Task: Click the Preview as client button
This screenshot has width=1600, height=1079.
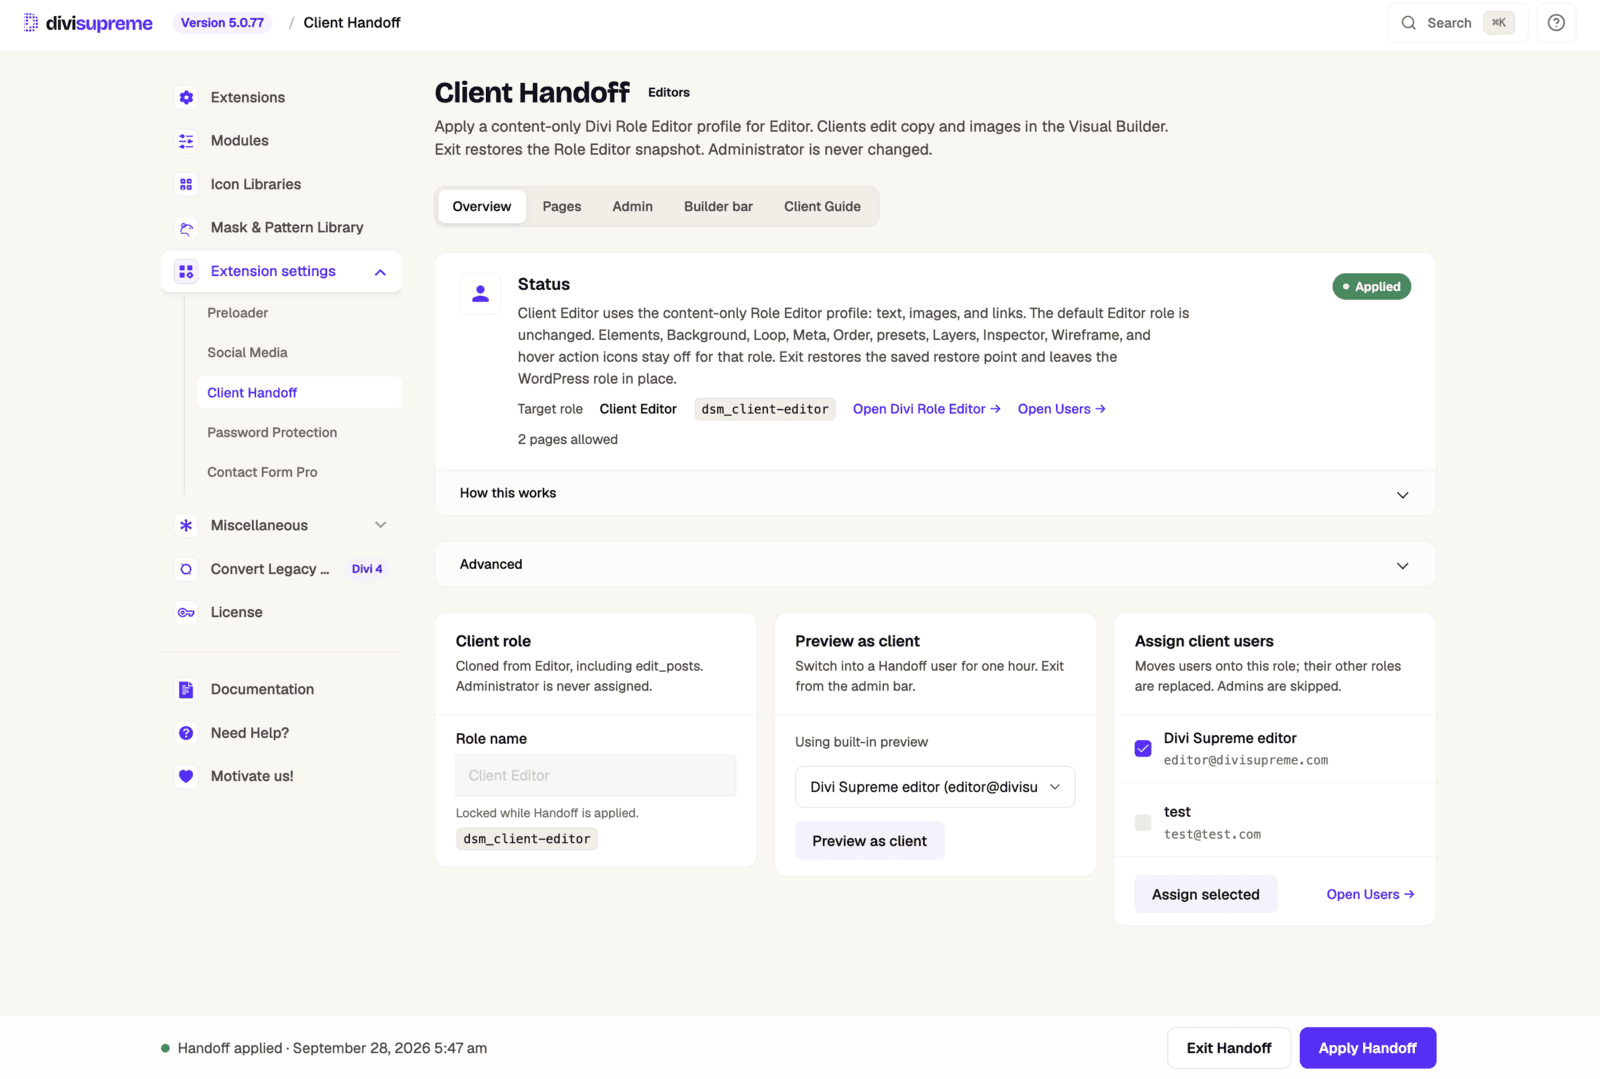Action: point(870,841)
